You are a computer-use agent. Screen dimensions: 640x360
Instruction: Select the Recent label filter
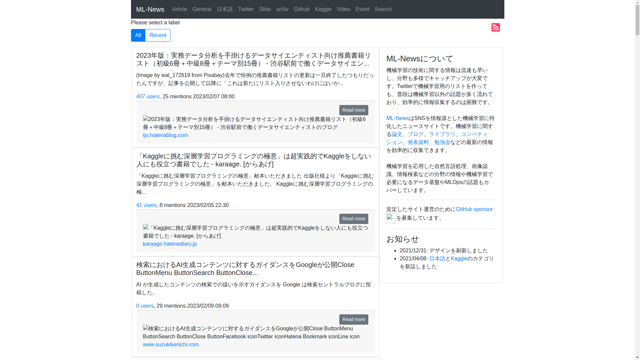tap(158, 35)
